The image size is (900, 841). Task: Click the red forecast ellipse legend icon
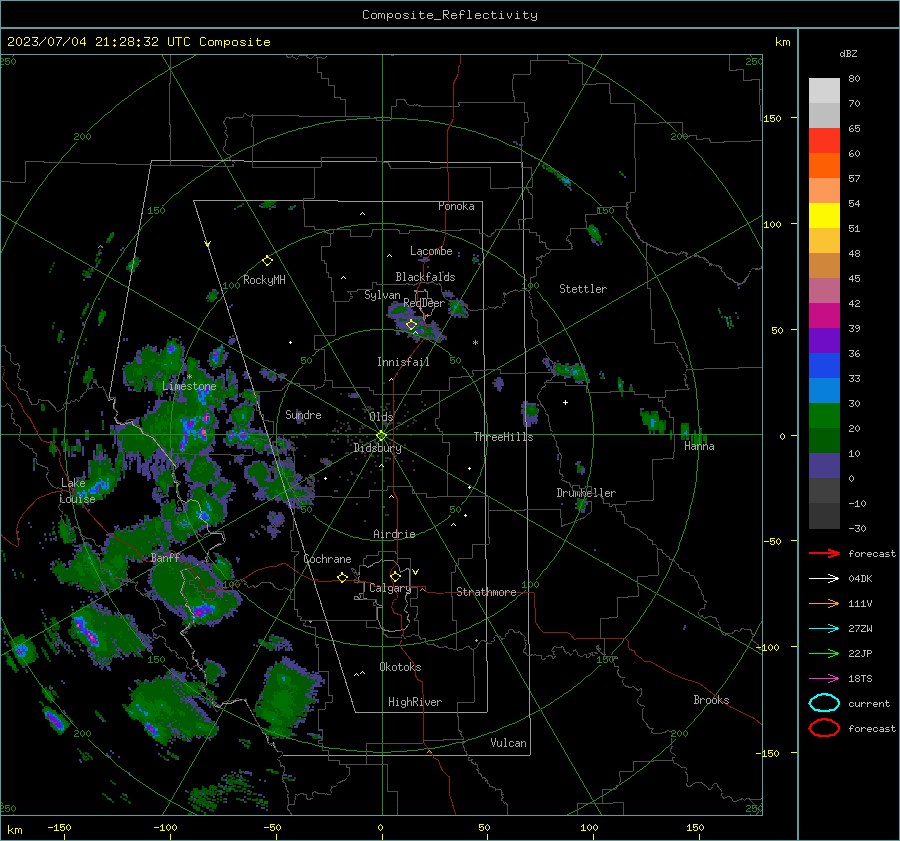pos(824,728)
